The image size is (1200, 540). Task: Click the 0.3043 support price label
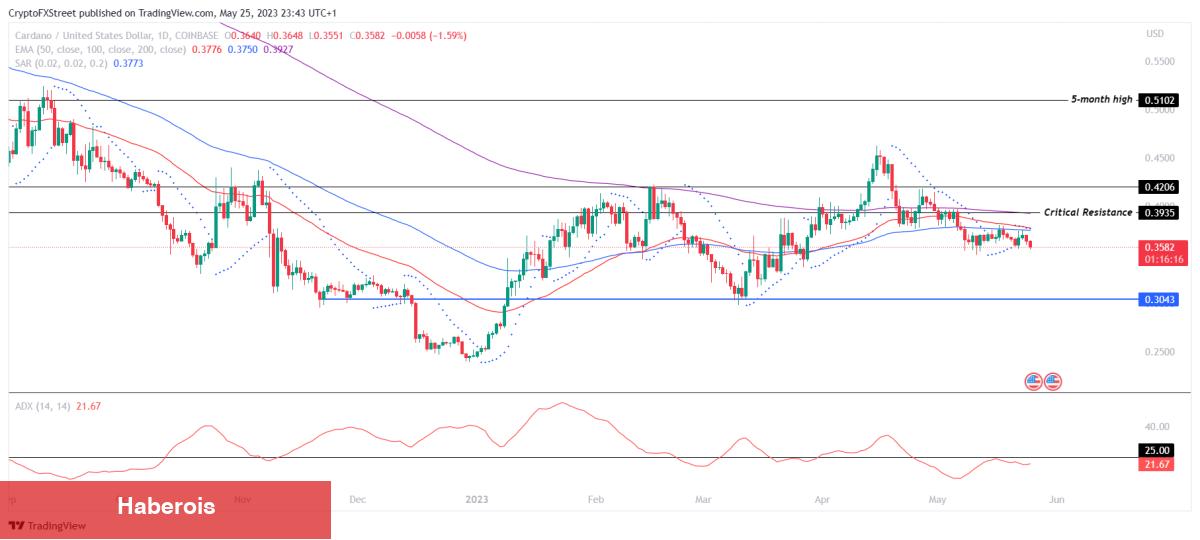(x=1159, y=299)
